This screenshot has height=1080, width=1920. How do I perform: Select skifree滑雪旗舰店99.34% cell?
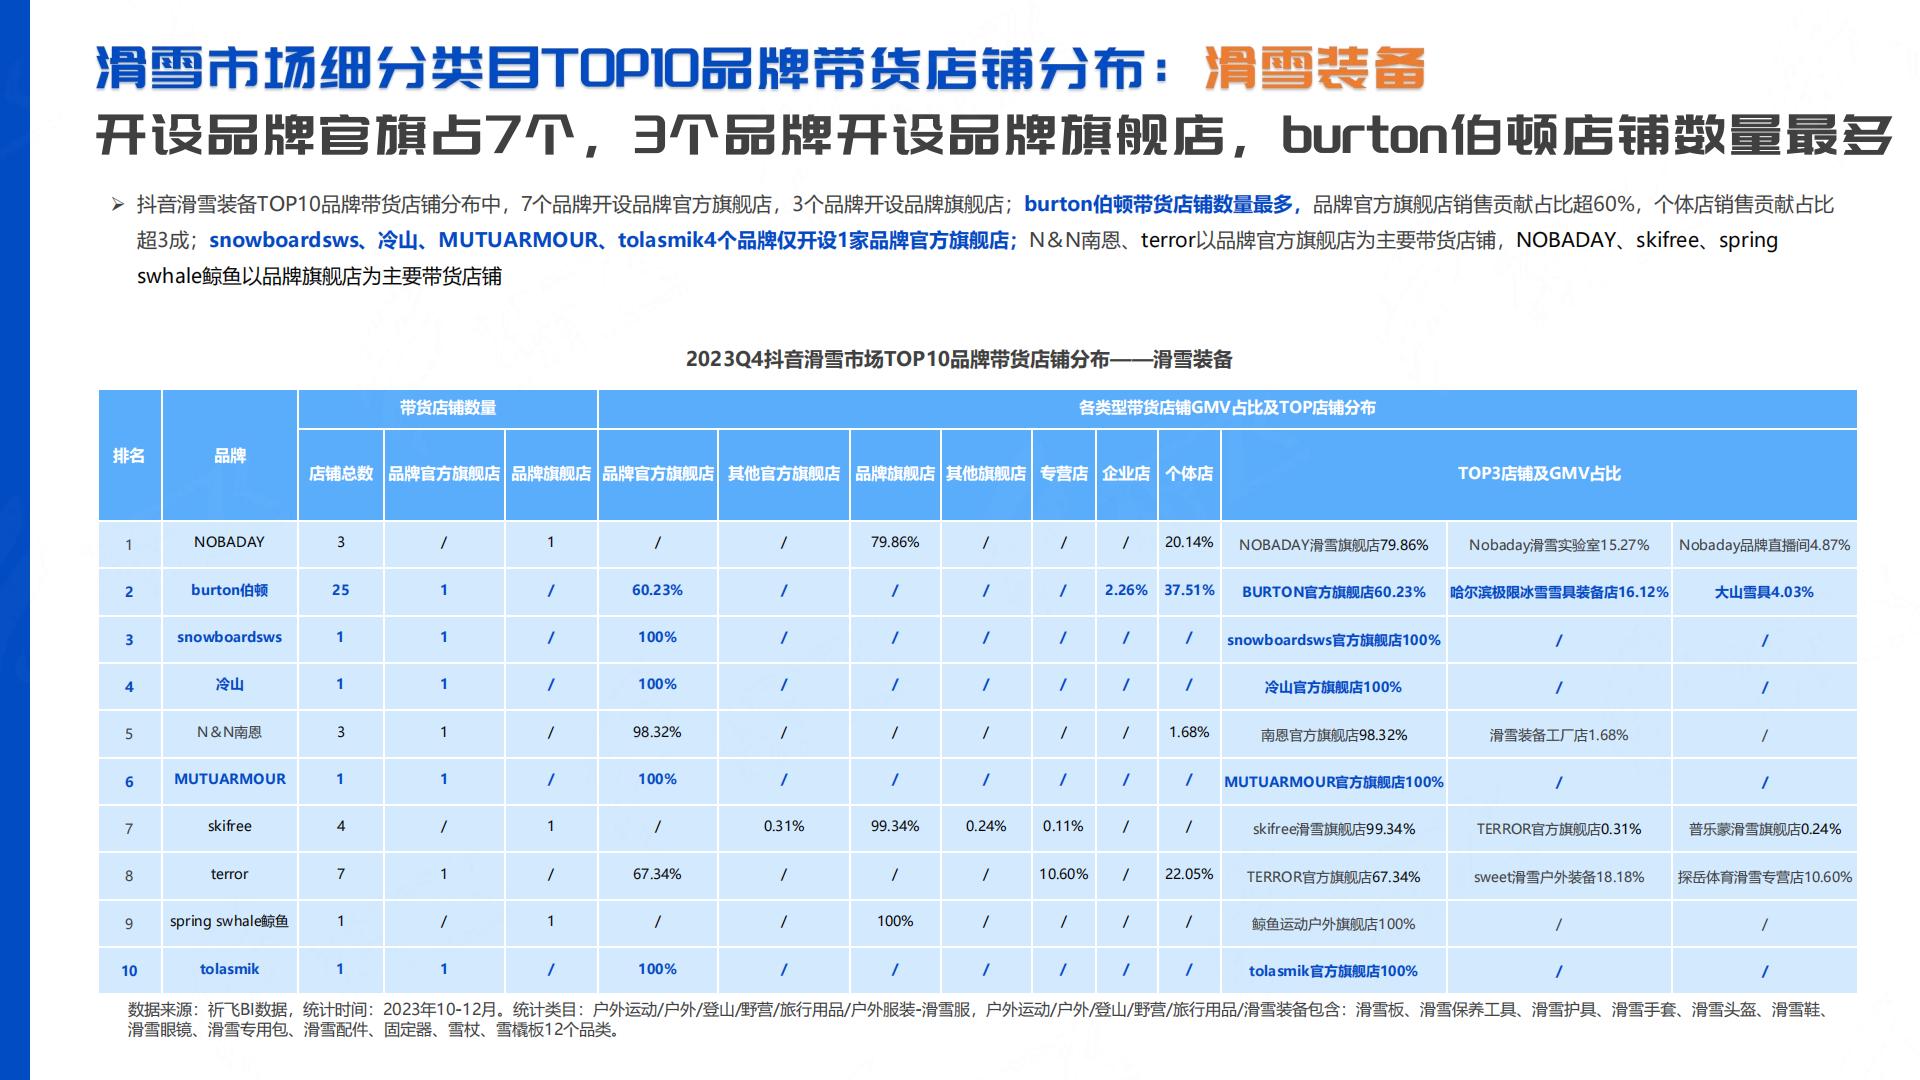coord(1334,829)
